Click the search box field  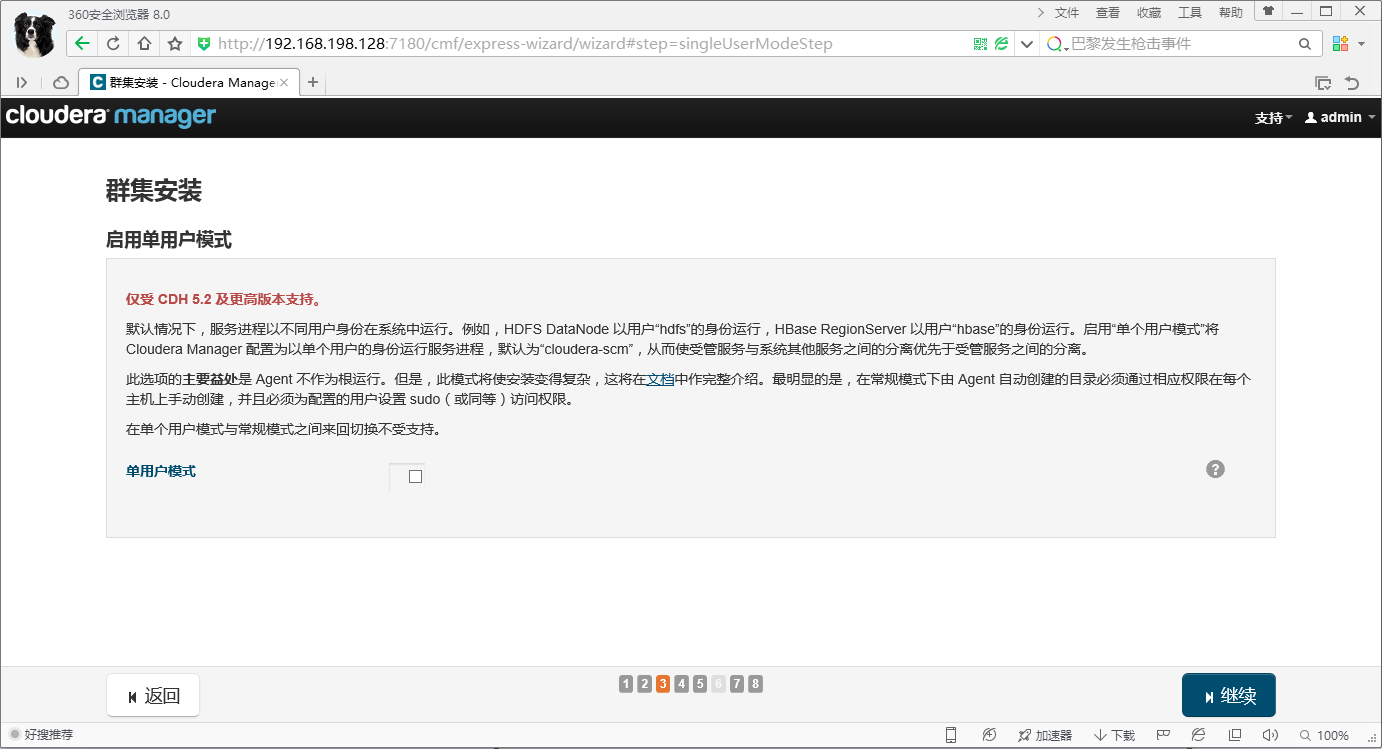(x=1180, y=44)
